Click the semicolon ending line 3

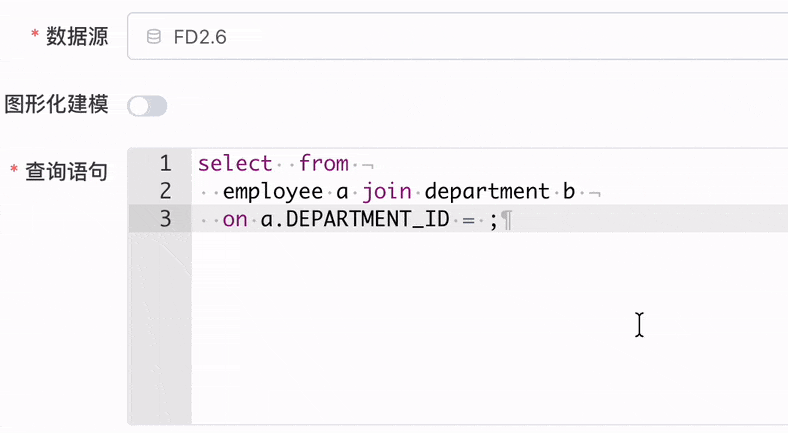(x=494, y=221)
